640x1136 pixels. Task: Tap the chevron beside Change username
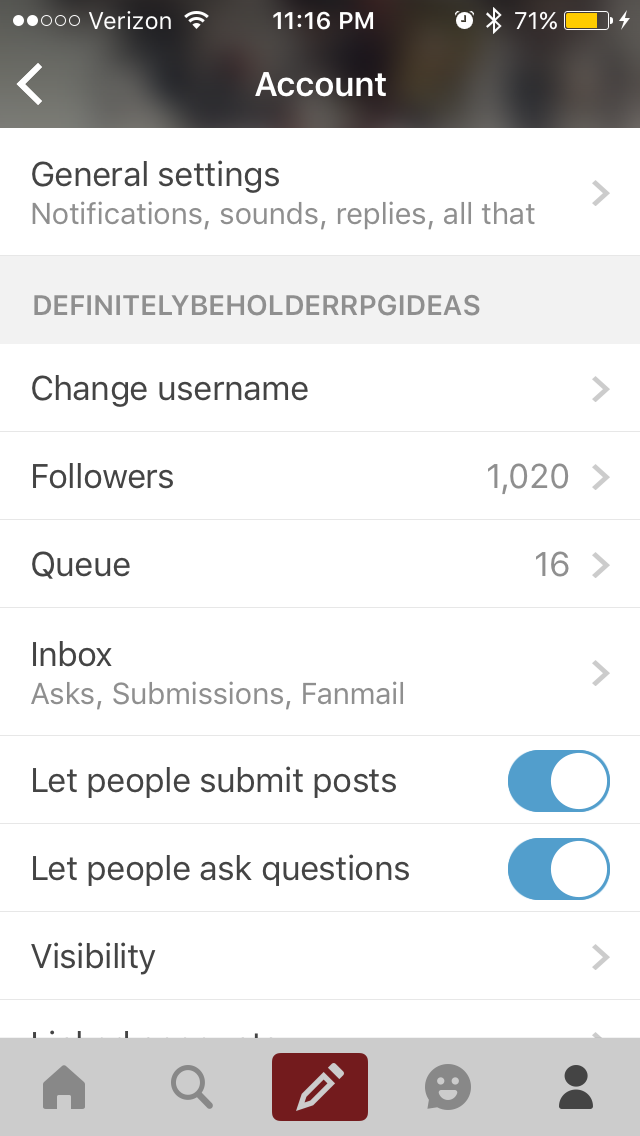600,388
